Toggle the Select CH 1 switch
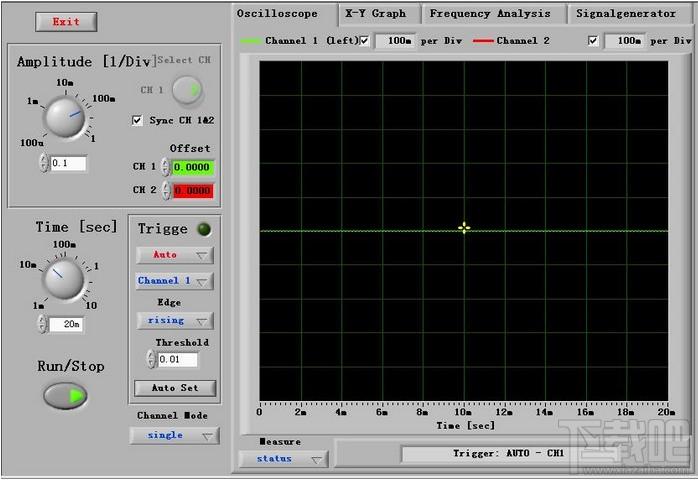The width and height of the screenshot is (698, 480). 187,90
